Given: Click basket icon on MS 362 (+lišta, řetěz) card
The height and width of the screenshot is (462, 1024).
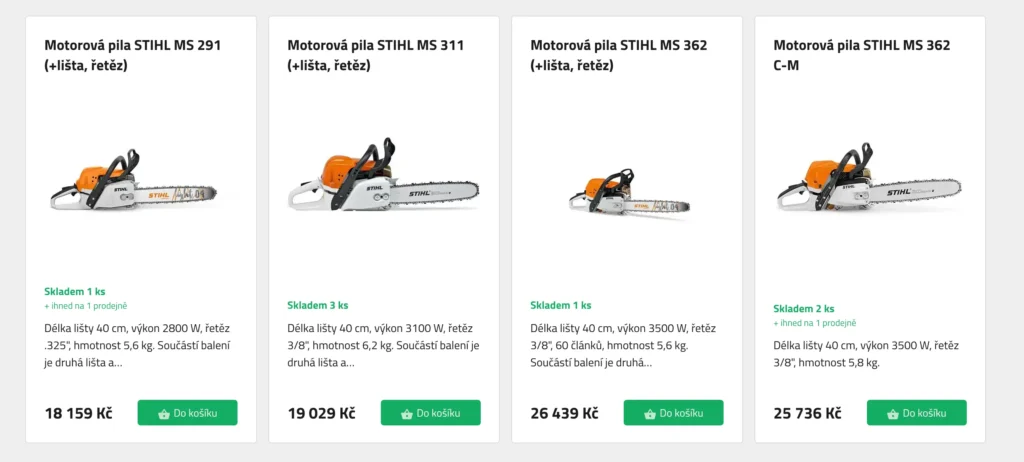Looking at the screenshot, I should pyautogui.click(x=650, y=413).
